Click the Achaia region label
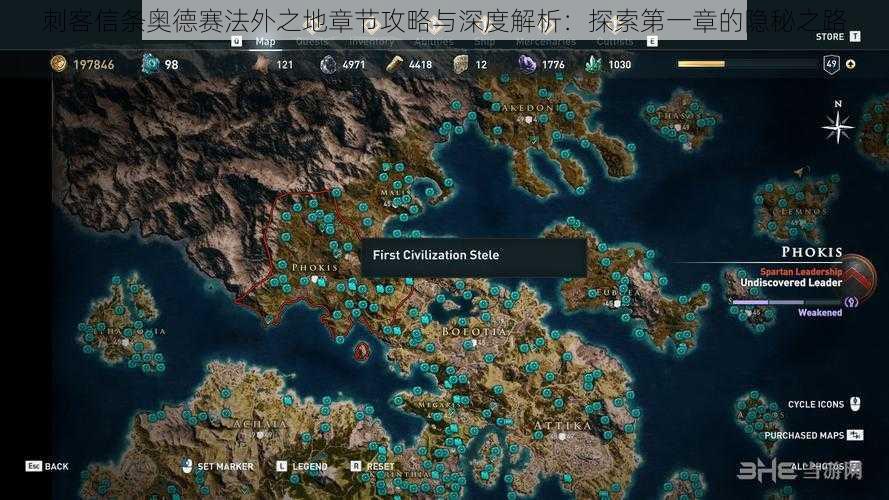 coord(260,424)
